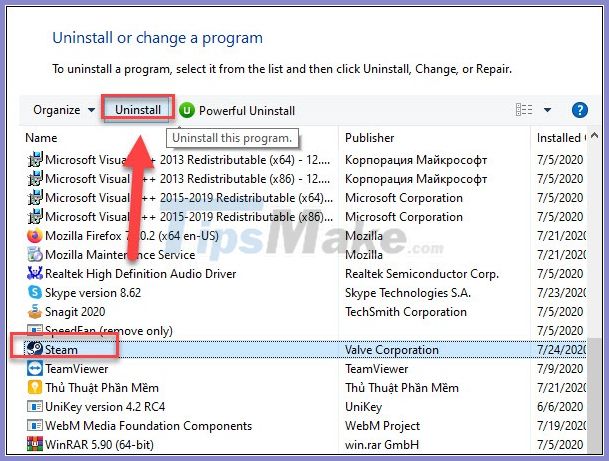Click the Mozilla Firefox icon in list

point(36,236)
